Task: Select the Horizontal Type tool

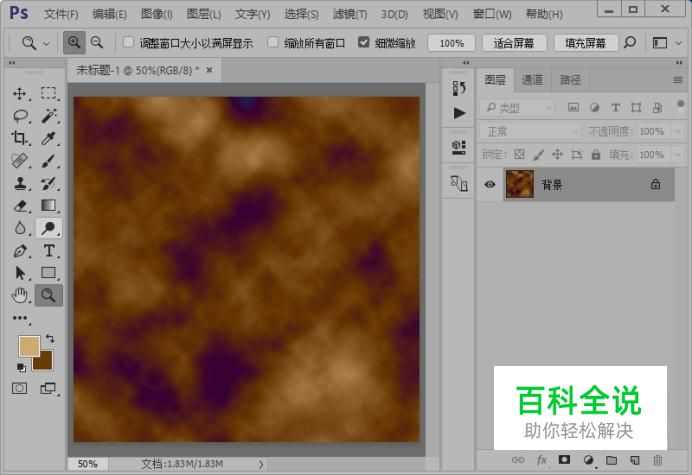Action: pos(49,251)
